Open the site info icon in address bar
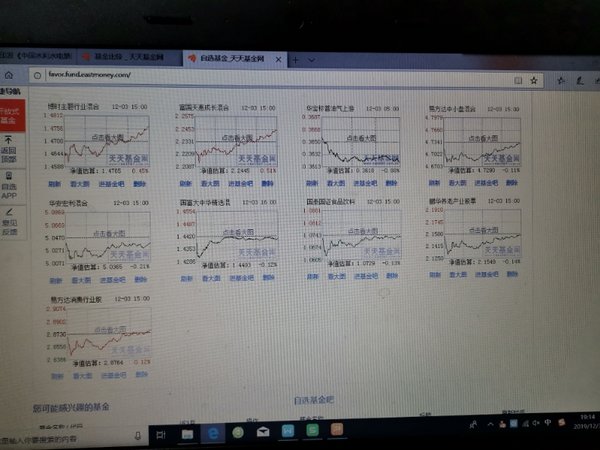This screenshot has width=600, height=450. [x=37, y=75]
